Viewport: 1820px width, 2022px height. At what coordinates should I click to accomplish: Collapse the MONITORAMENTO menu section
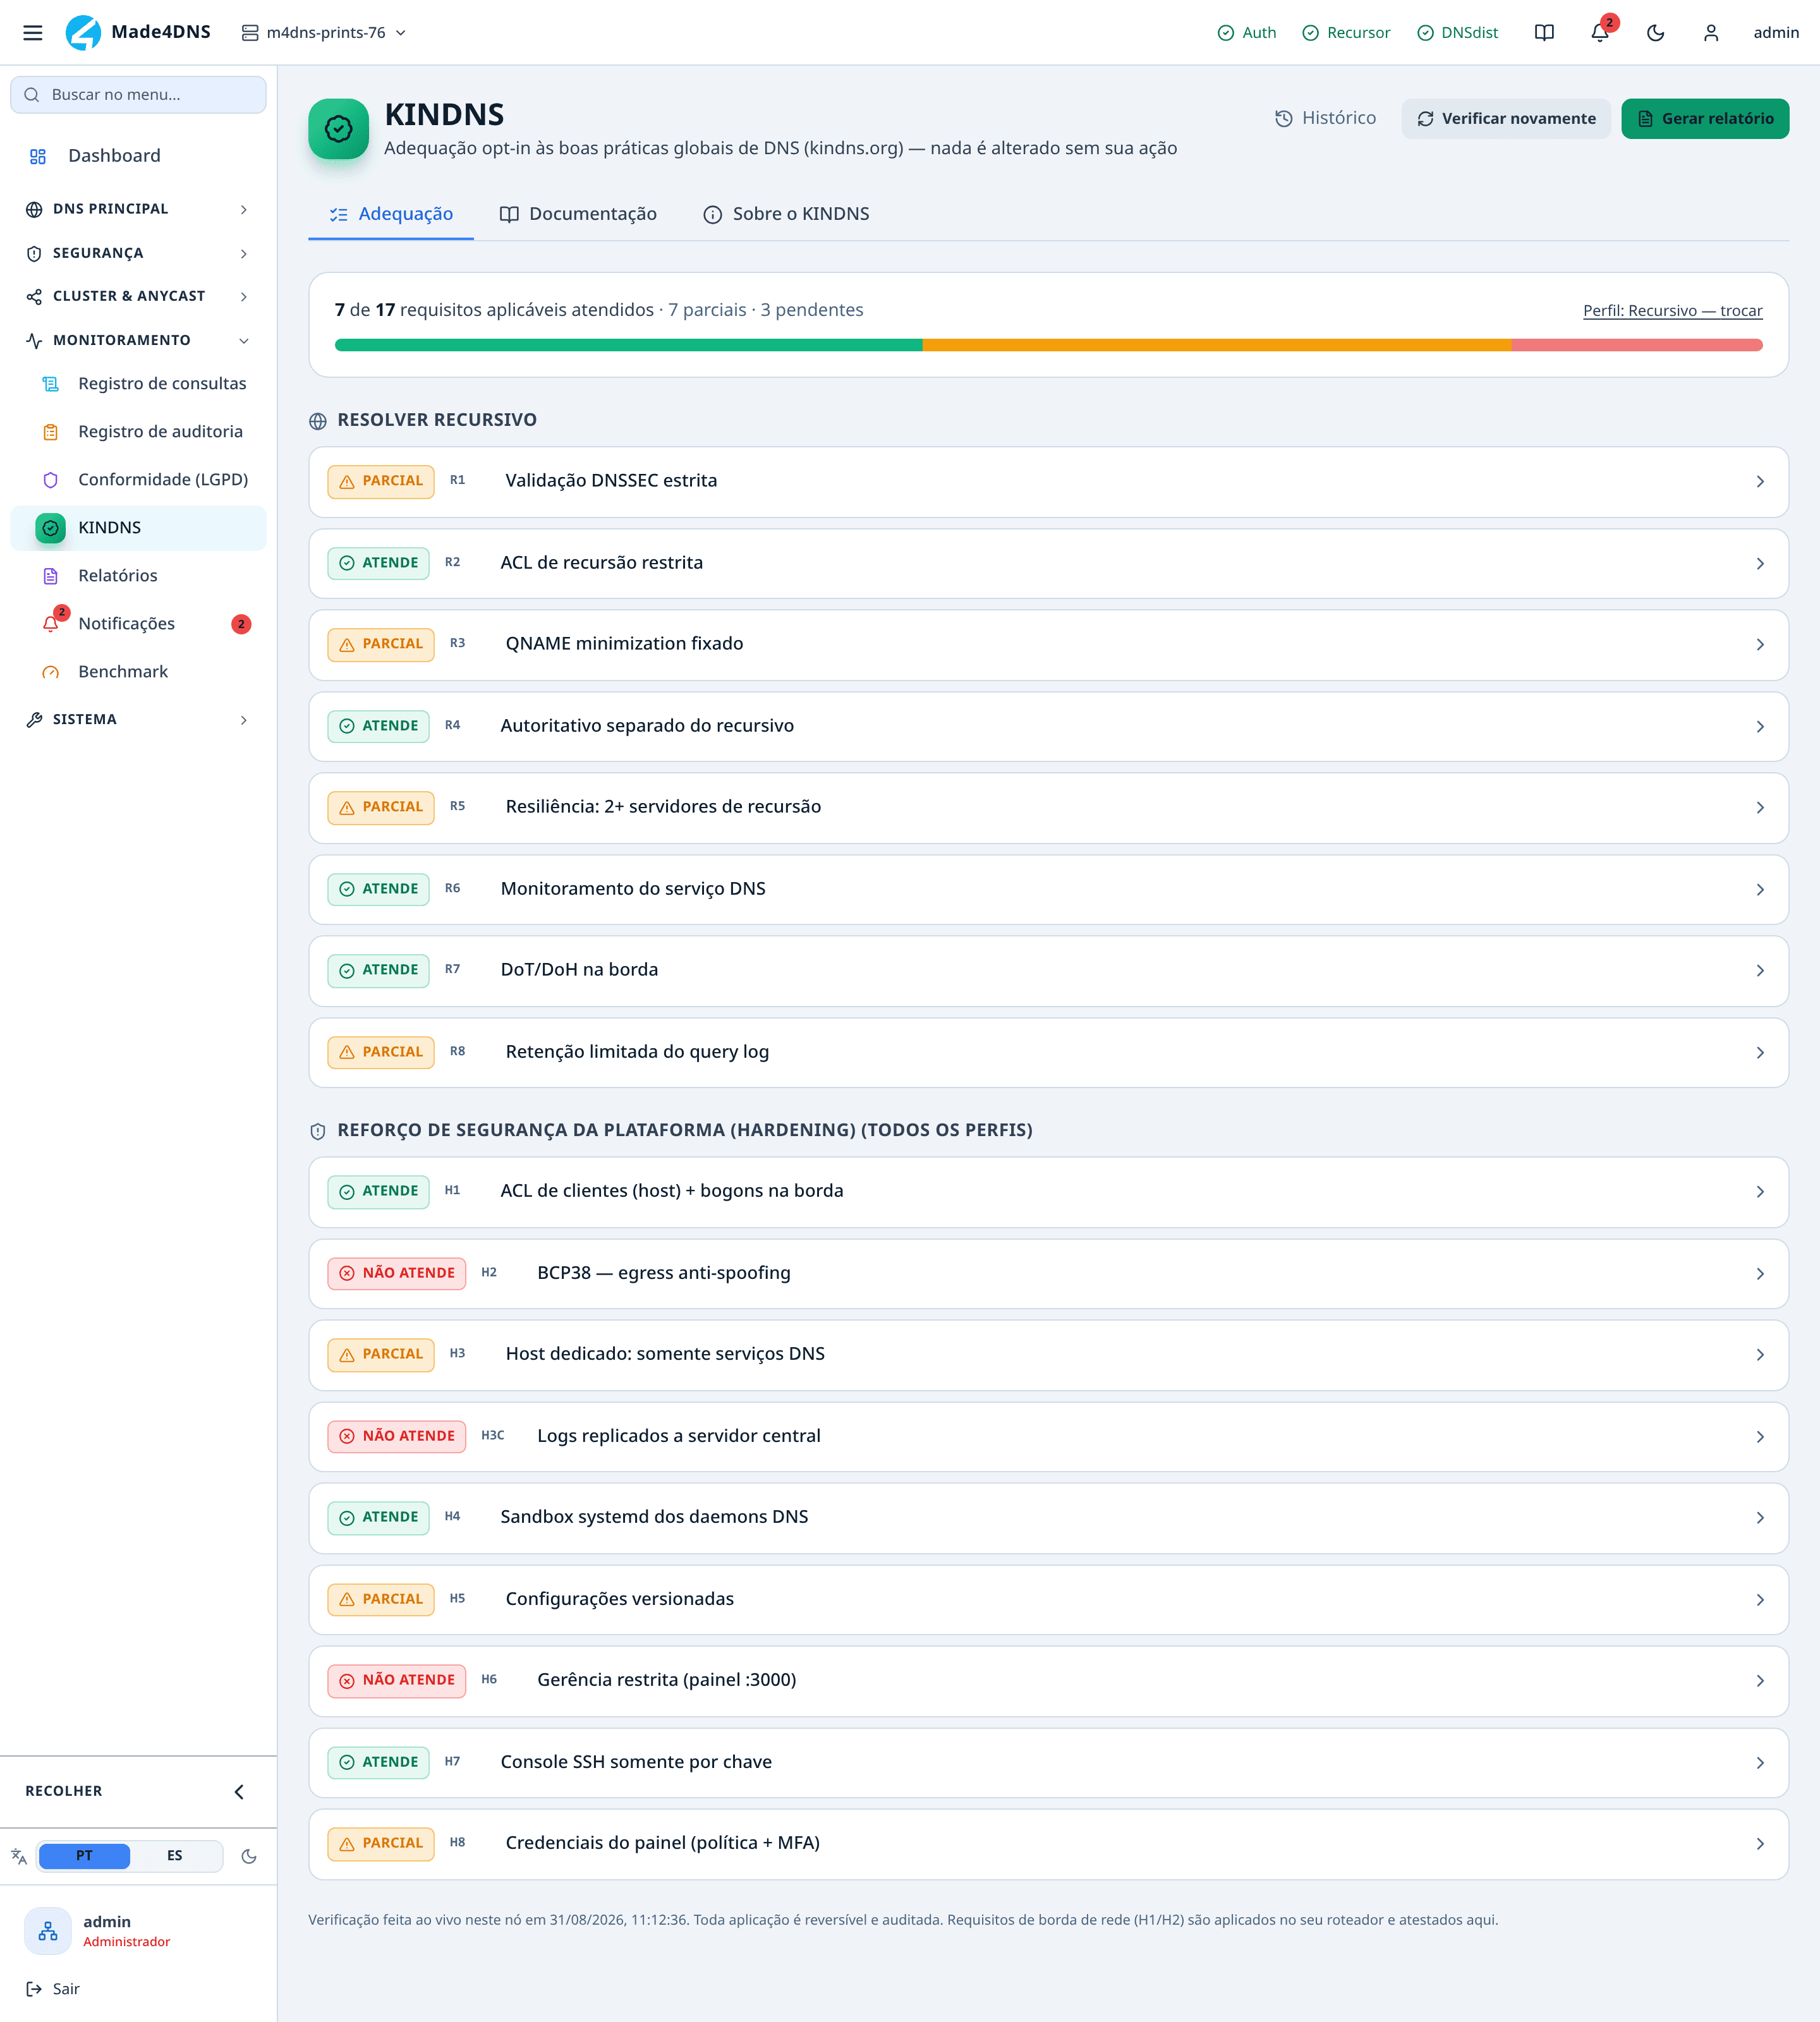tap(138, 340)
